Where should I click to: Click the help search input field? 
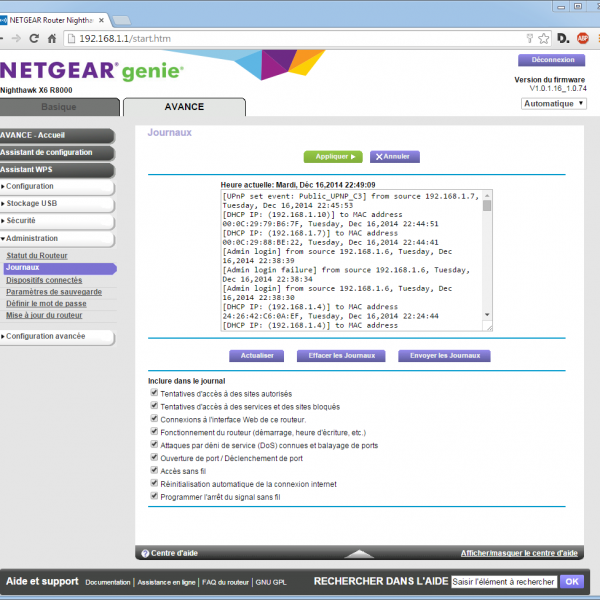tap(503, 581)
